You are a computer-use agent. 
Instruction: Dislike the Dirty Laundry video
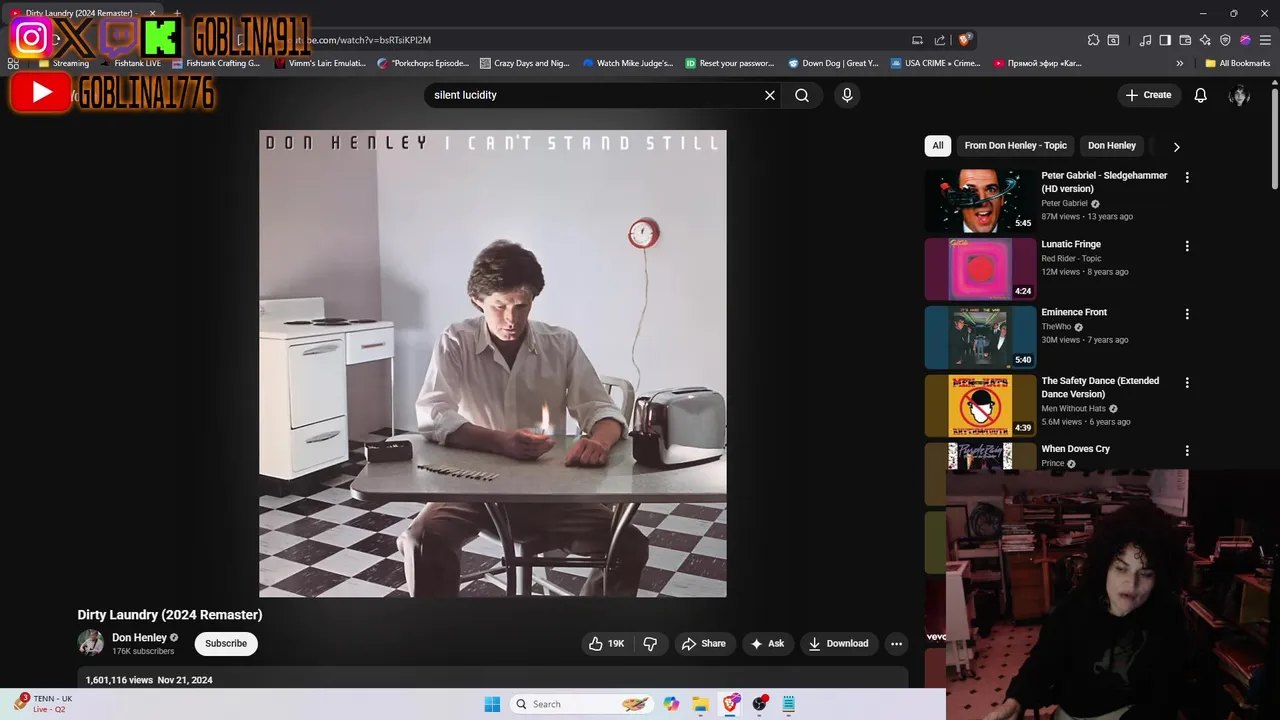click(x=650, y=644)
